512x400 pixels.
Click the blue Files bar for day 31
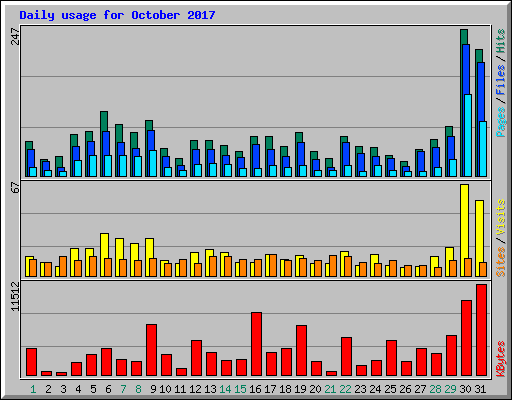click(x=481, y=92)
